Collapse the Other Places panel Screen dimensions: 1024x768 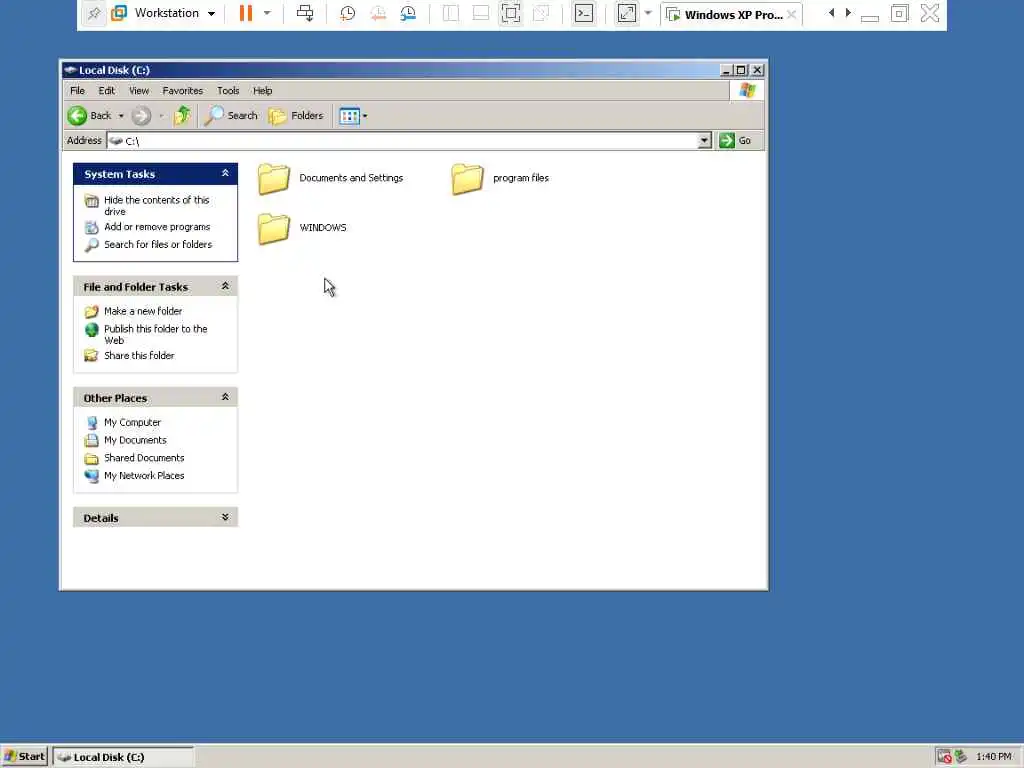[x=225, y=397]
